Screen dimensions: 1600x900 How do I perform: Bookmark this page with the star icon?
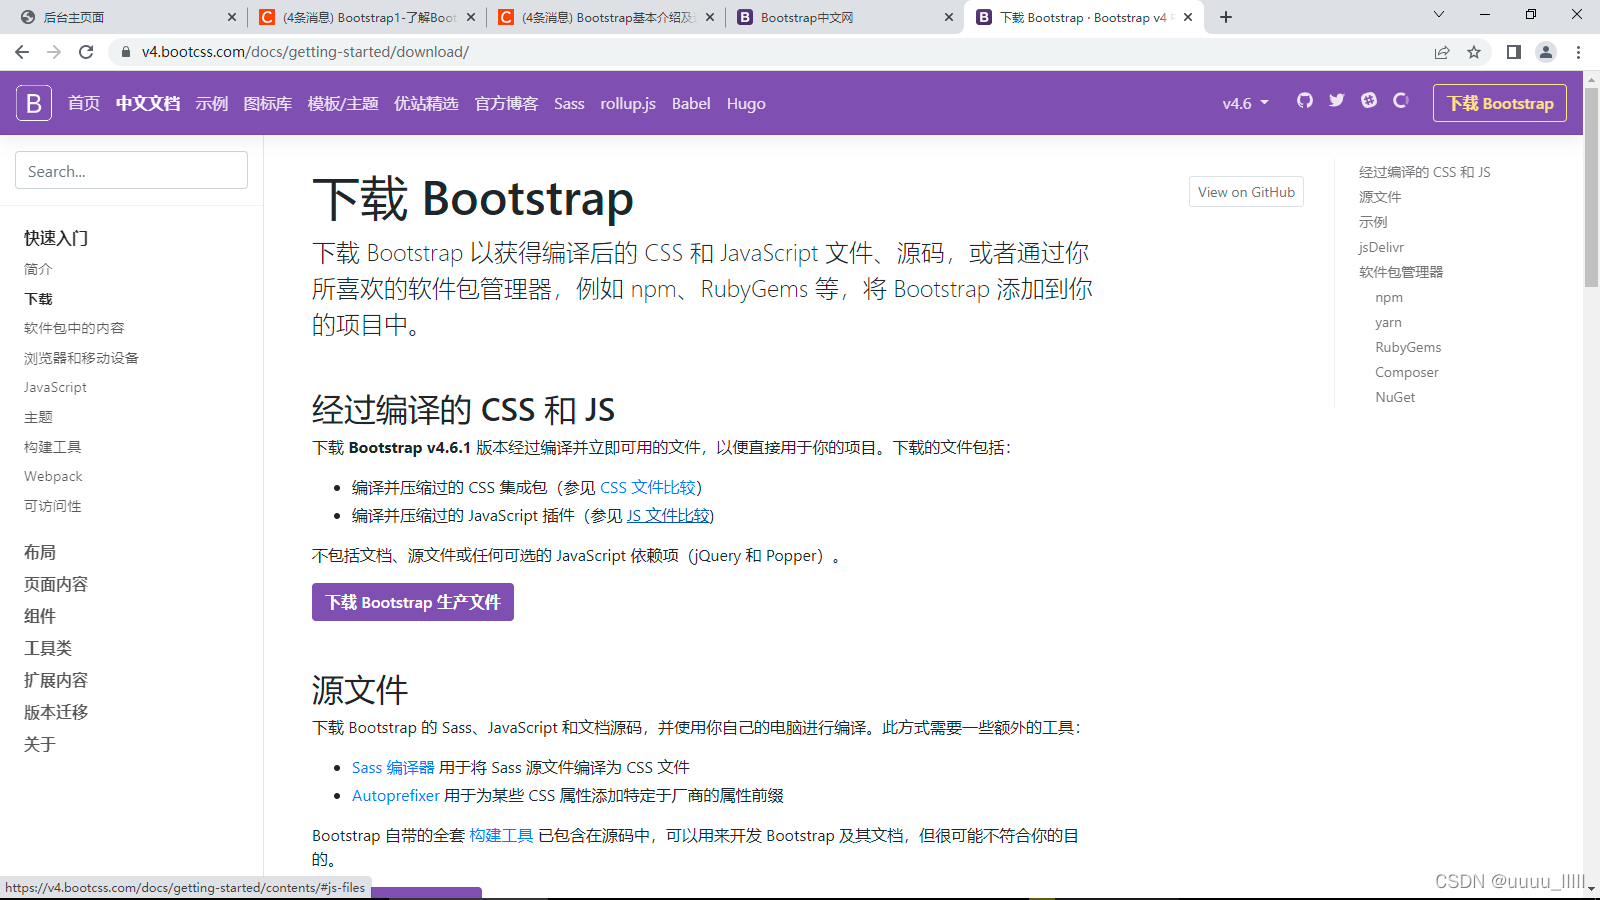pos(1474,52)
